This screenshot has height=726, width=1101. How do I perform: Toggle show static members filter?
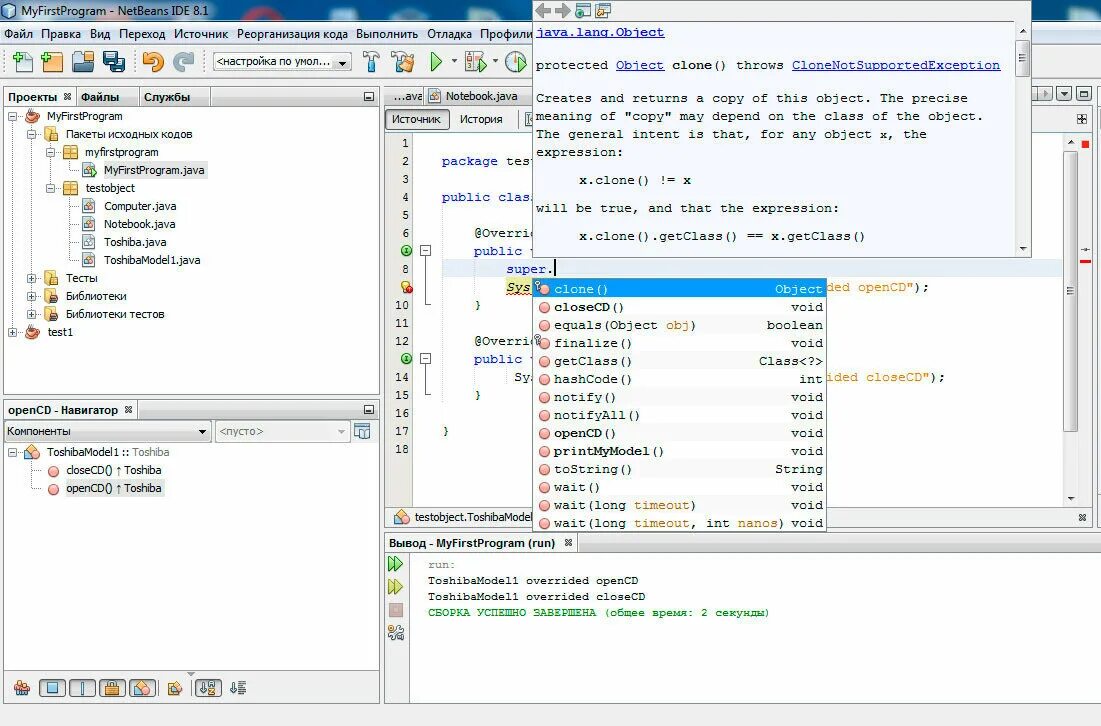tap(82, 688)
